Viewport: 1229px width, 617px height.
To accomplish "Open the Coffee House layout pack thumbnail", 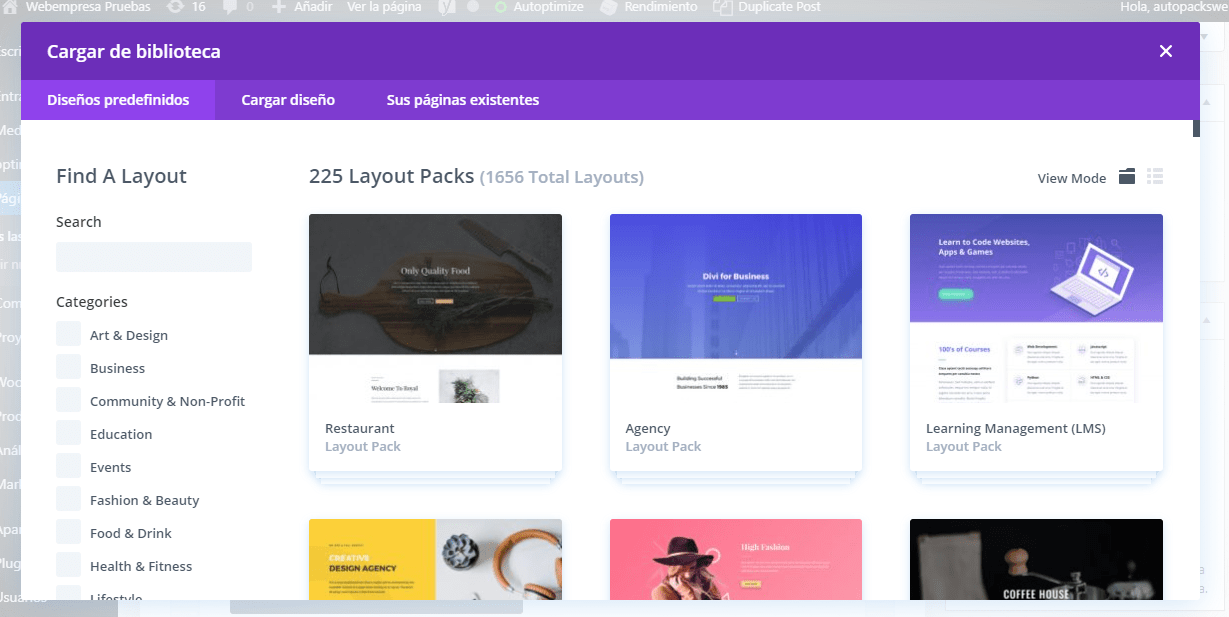I will coord(1036,559).
